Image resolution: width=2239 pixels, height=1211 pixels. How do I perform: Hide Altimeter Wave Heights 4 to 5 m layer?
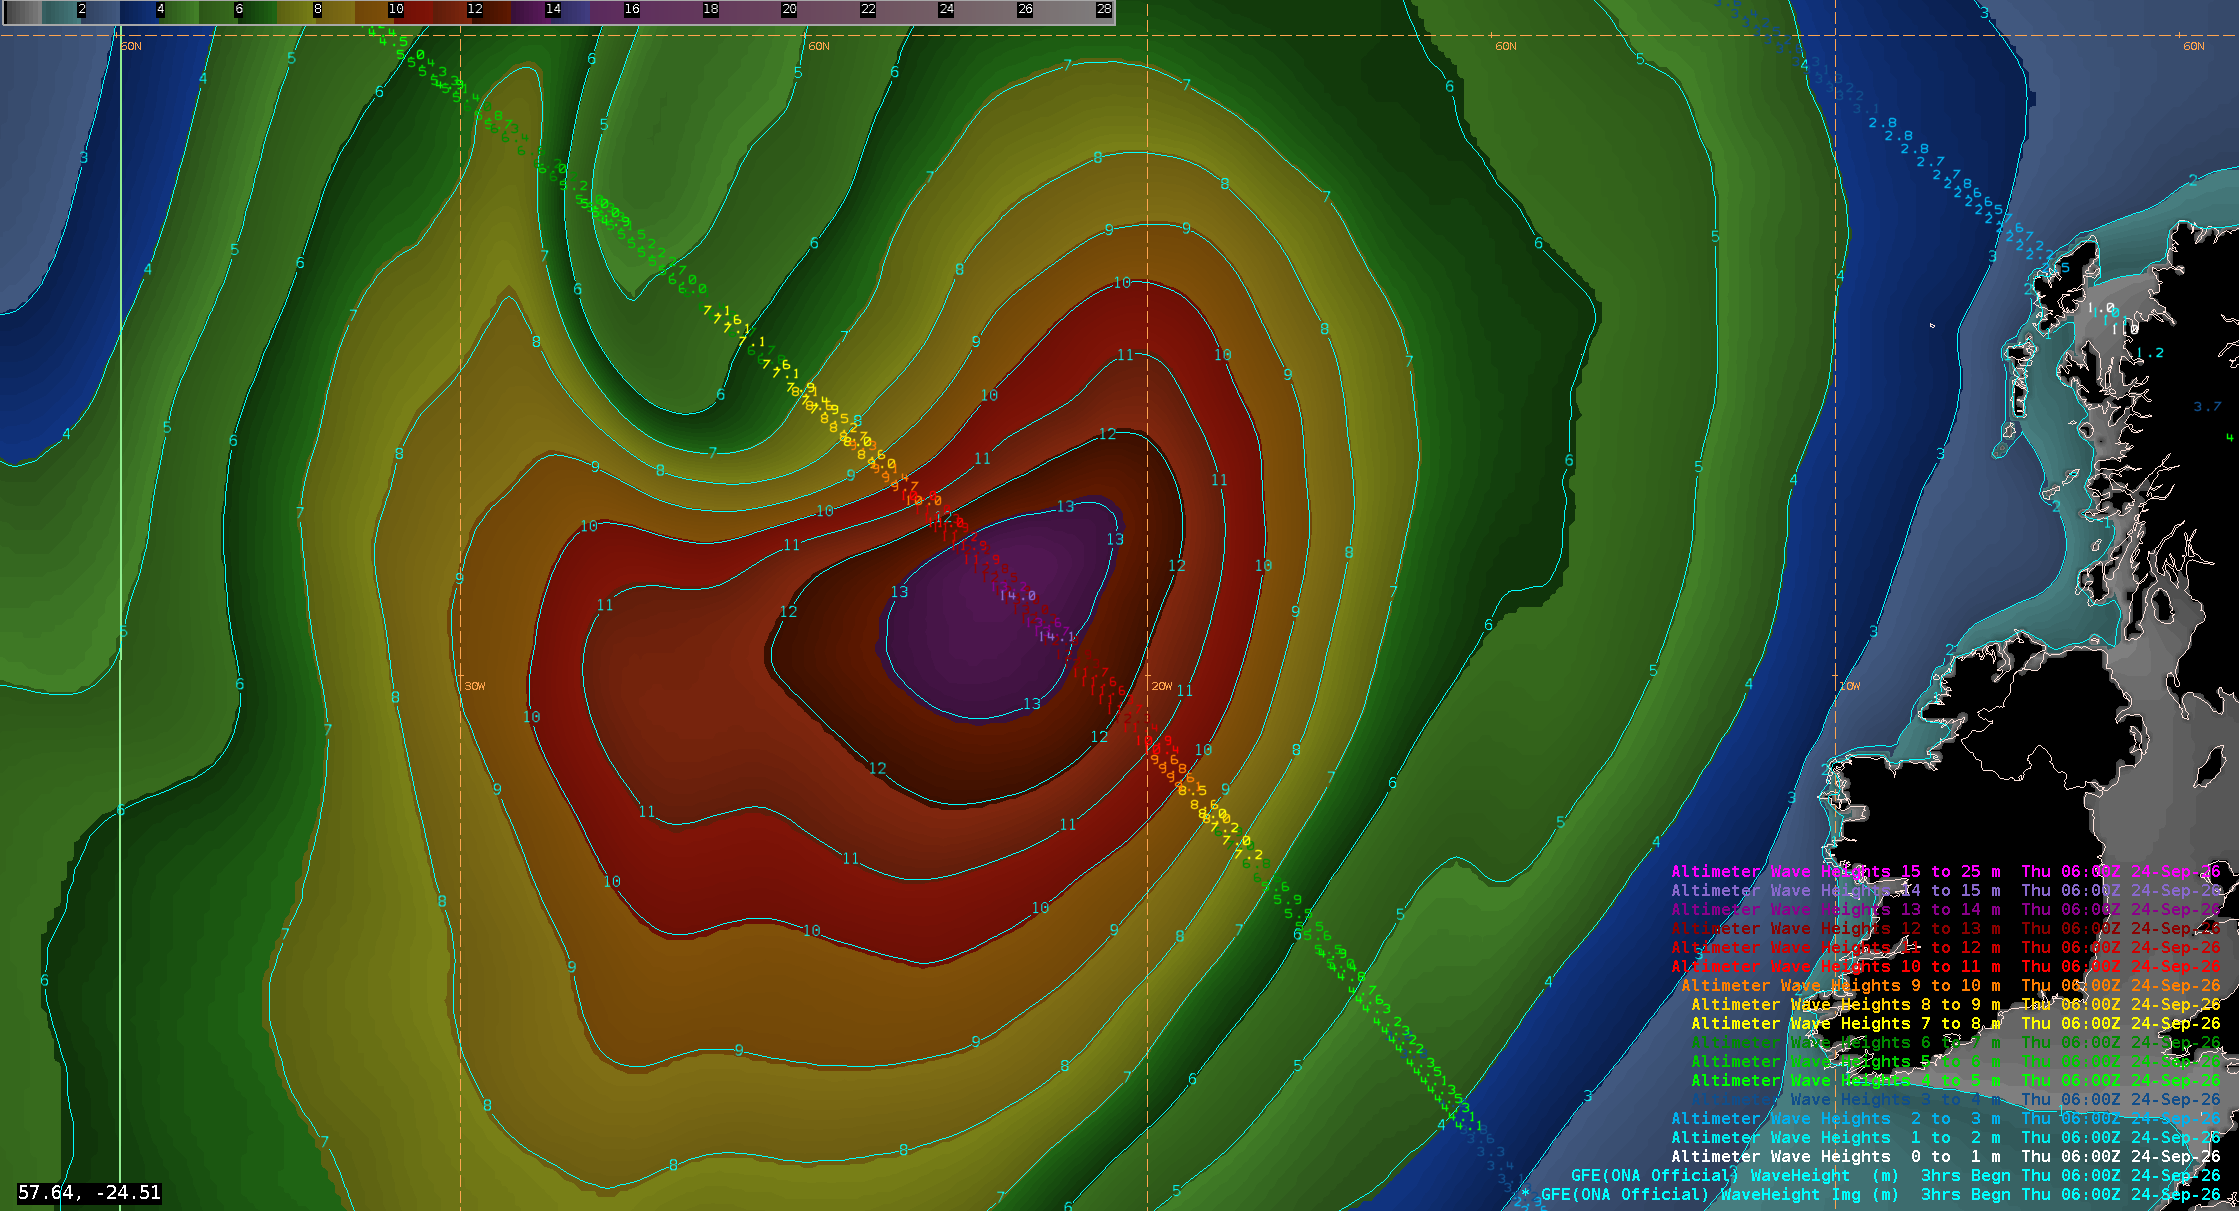click(x=1955, y=1080)
